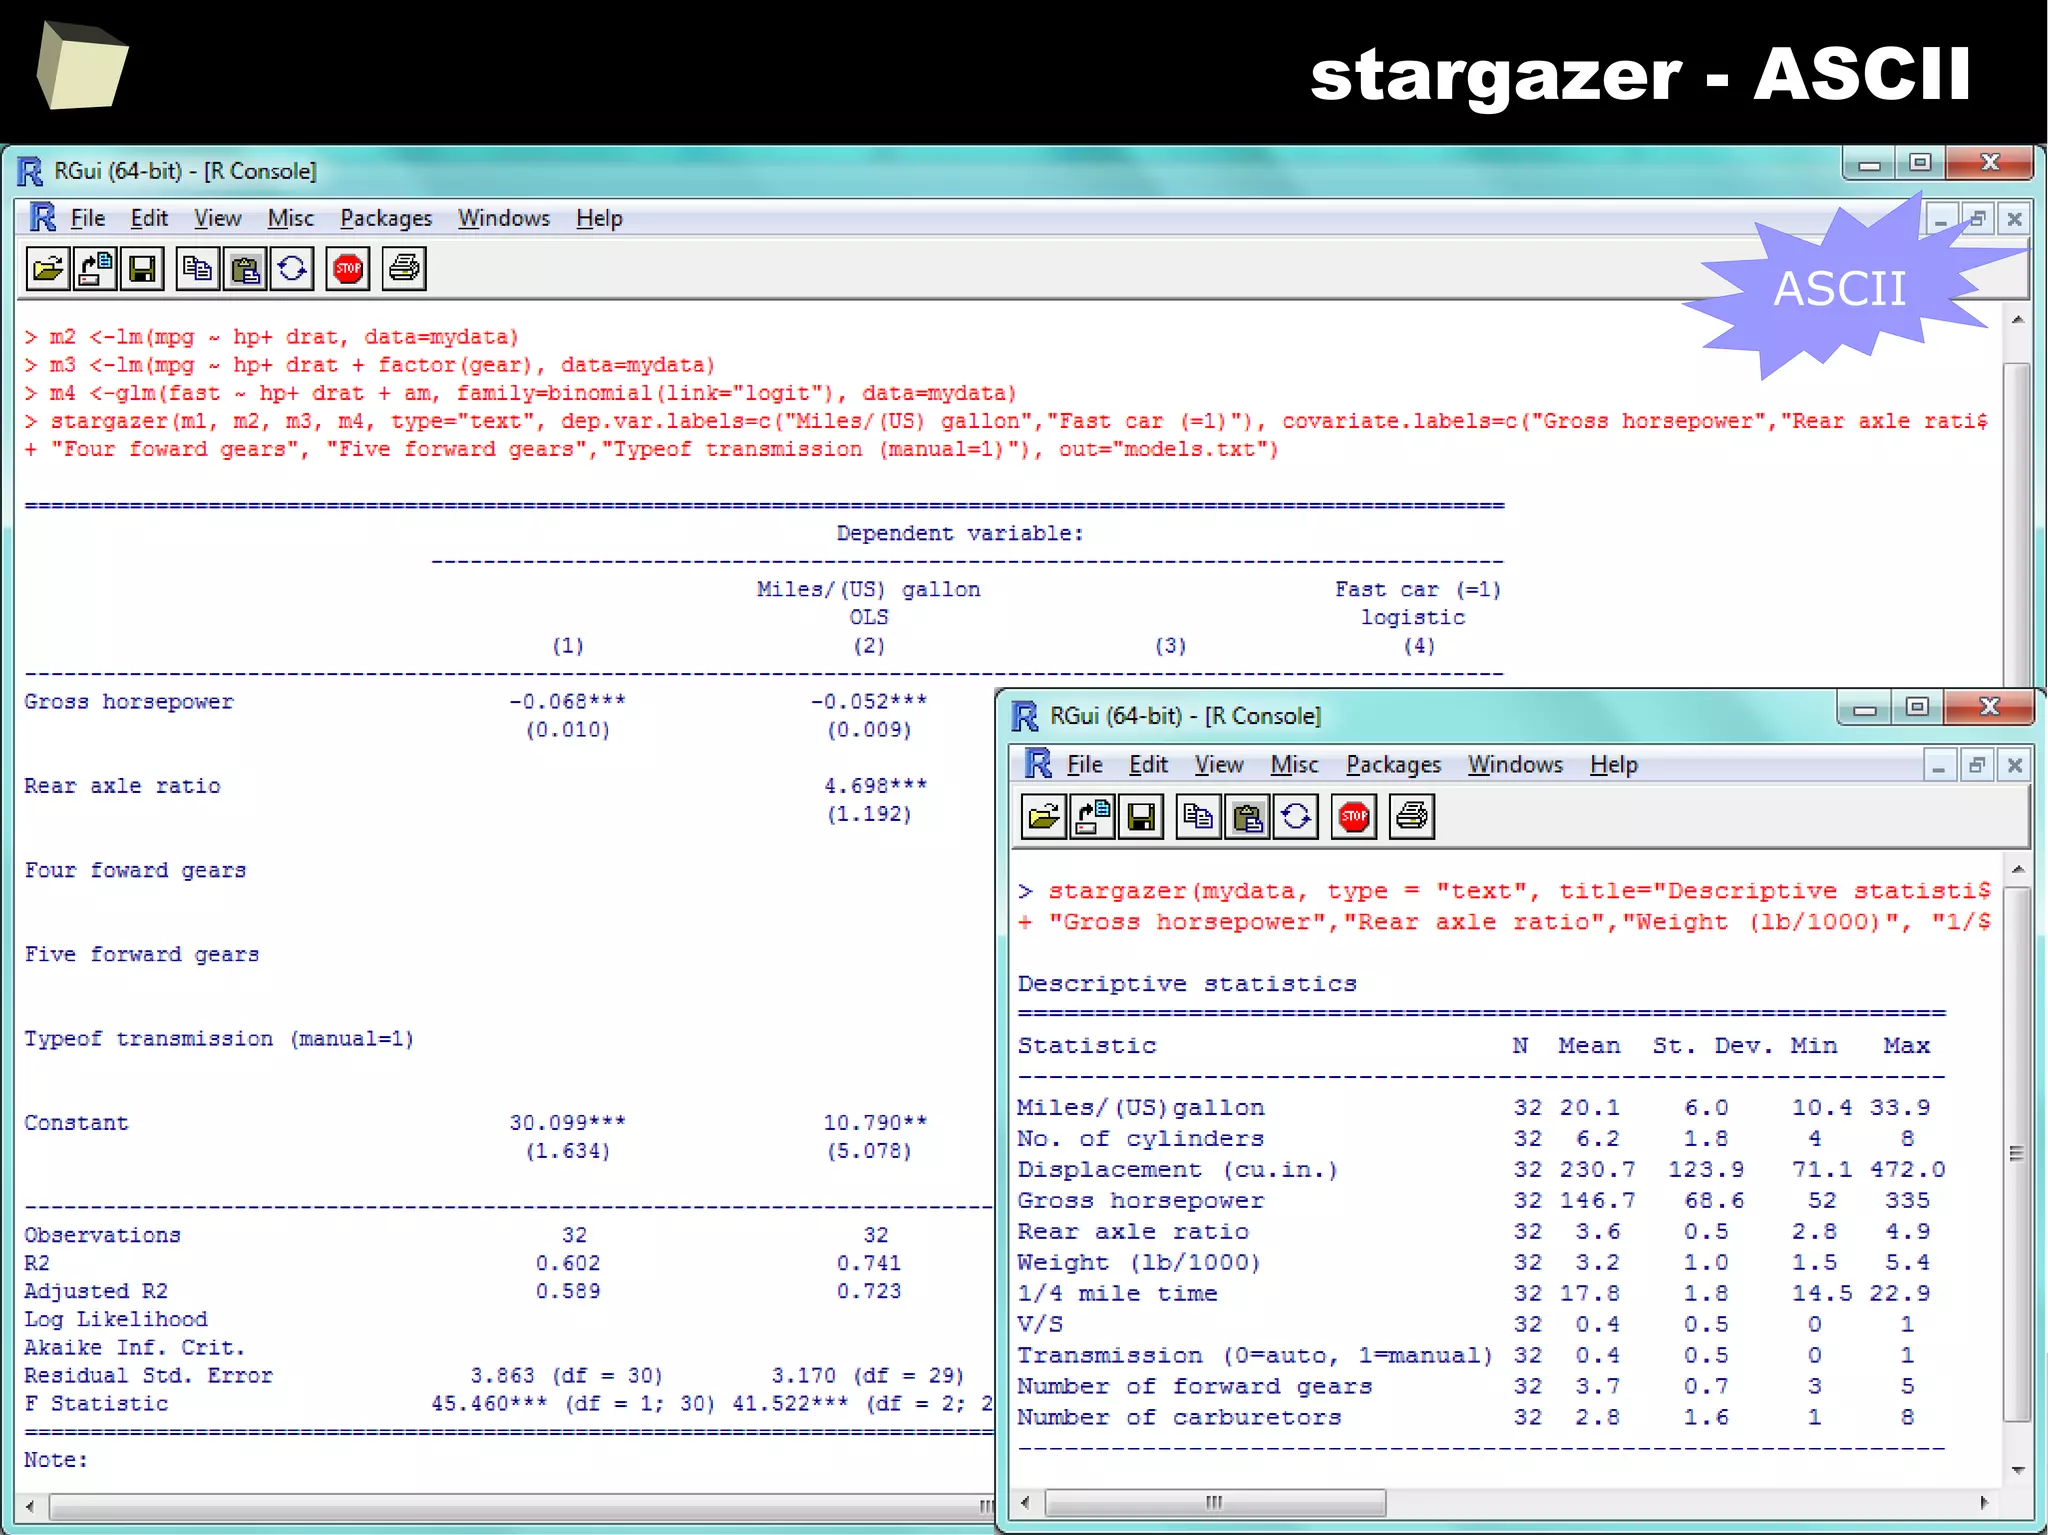Click Copy icon in back RGui toolbar
Viewport: 2048px width, 1535px height.
click(x=197, y=269)
